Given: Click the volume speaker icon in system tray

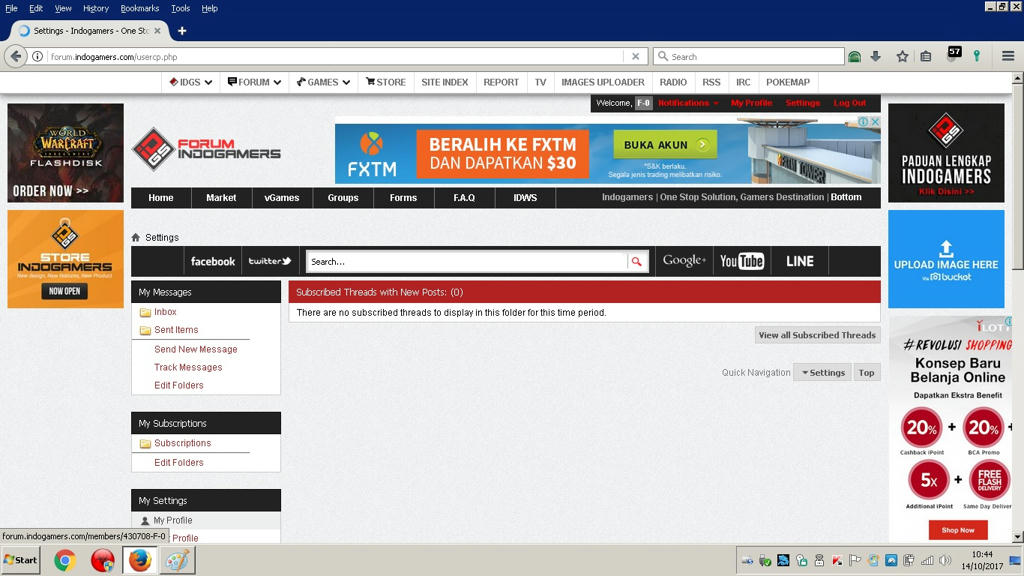Looking at the screenshot, I should click(x=945, y=560).
